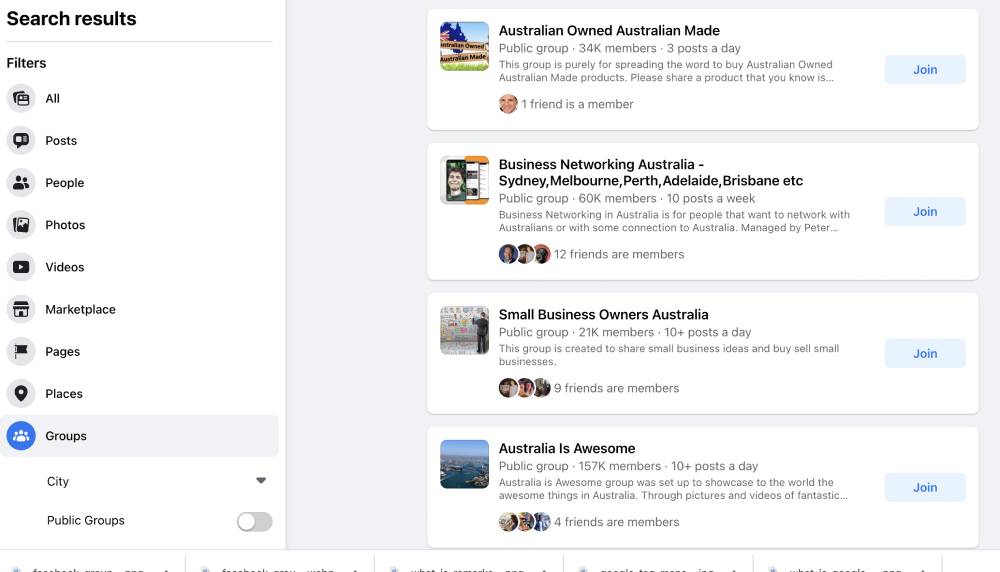Screen dimensions: 1000x572
Task: Open Australia Is Awesome group title
Action: (567, 448)
